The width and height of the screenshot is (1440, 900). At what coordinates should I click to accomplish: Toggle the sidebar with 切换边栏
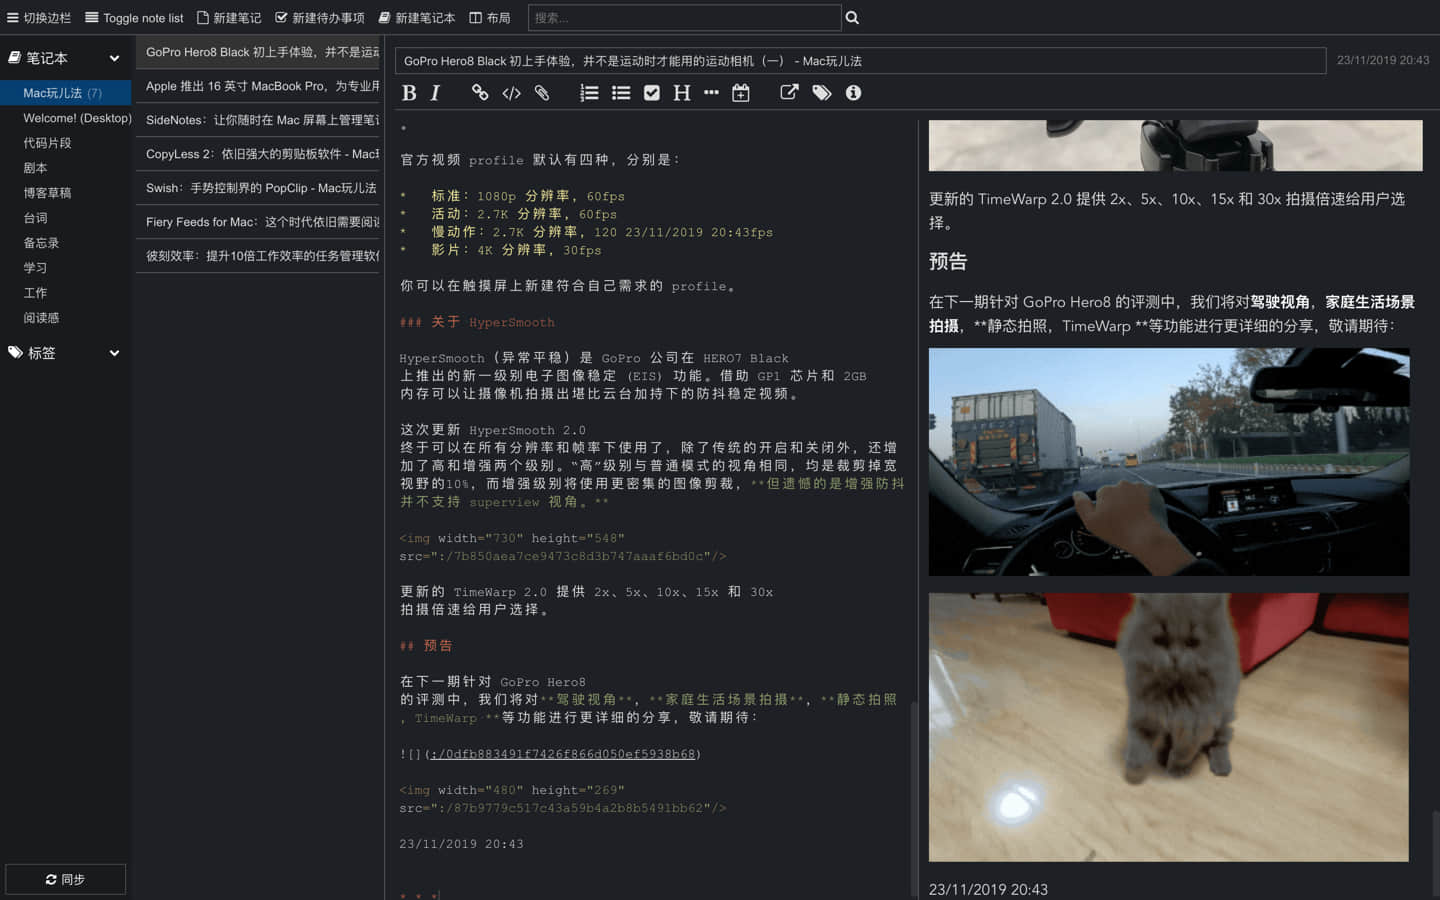39,18
